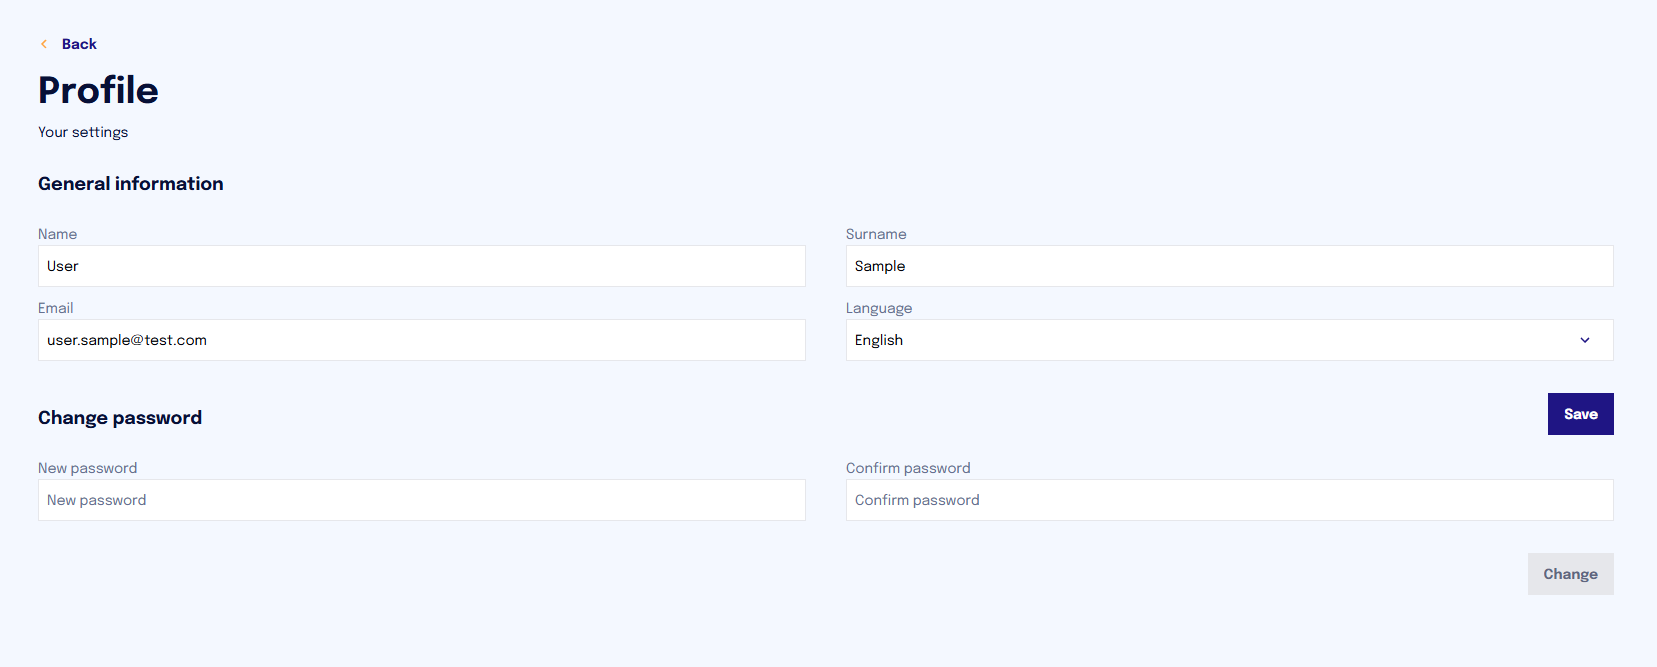The width and height of the screenshot is (1657, 667).
Task: Click the Language field label
Action: [x=879, y=308]
